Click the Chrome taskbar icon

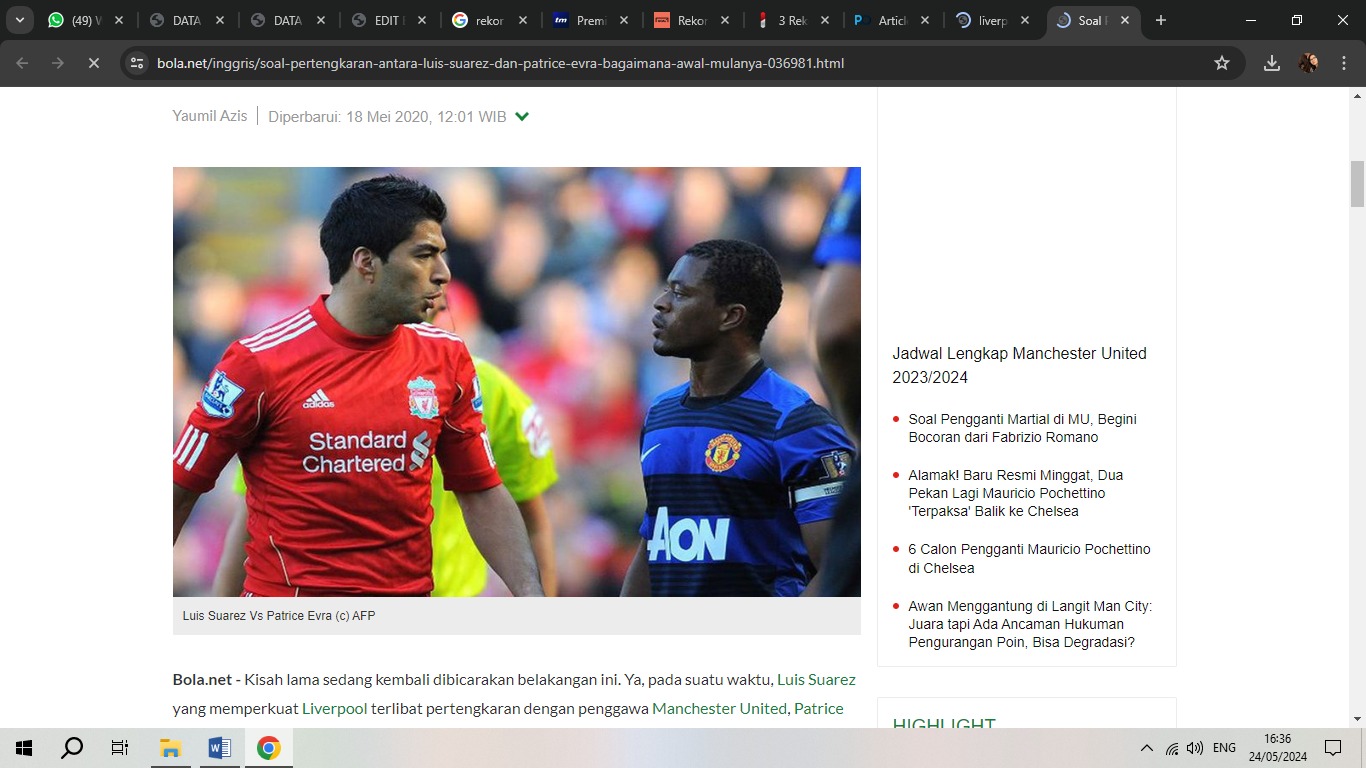[x=268, y=748]
